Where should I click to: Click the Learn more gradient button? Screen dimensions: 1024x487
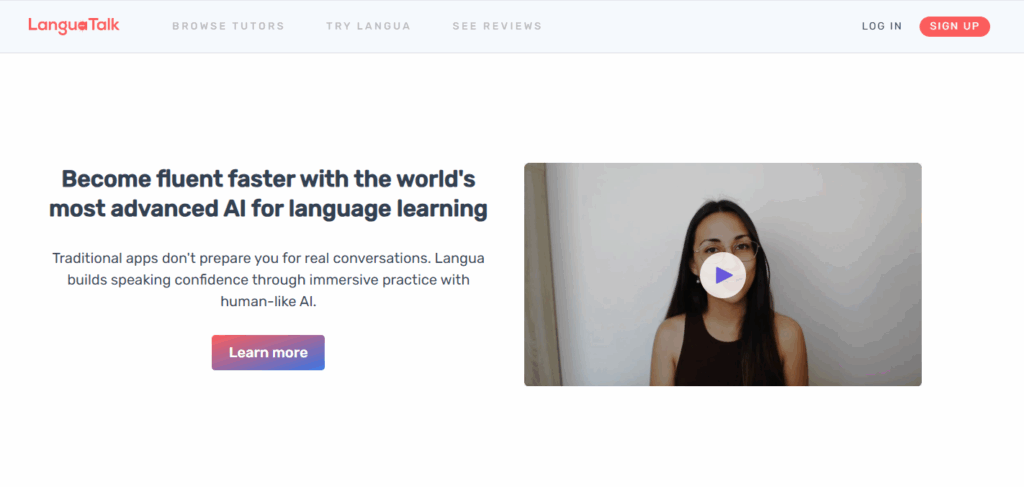tap(268, 353)
